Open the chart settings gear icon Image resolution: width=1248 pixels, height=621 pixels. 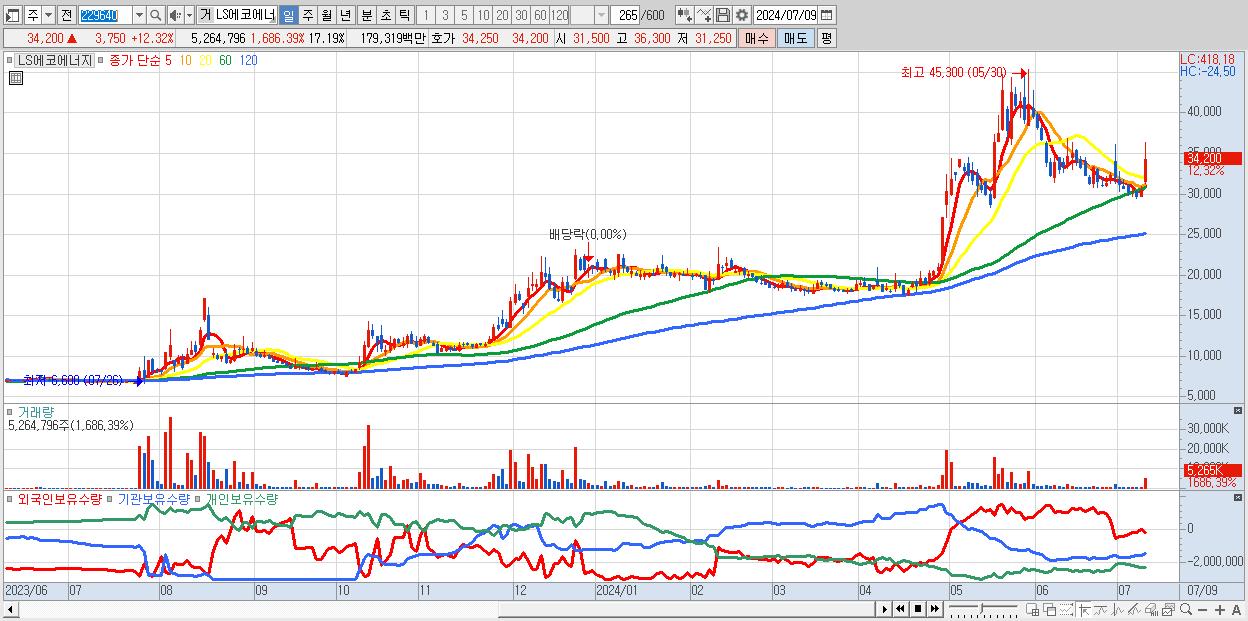pos(741,15)
